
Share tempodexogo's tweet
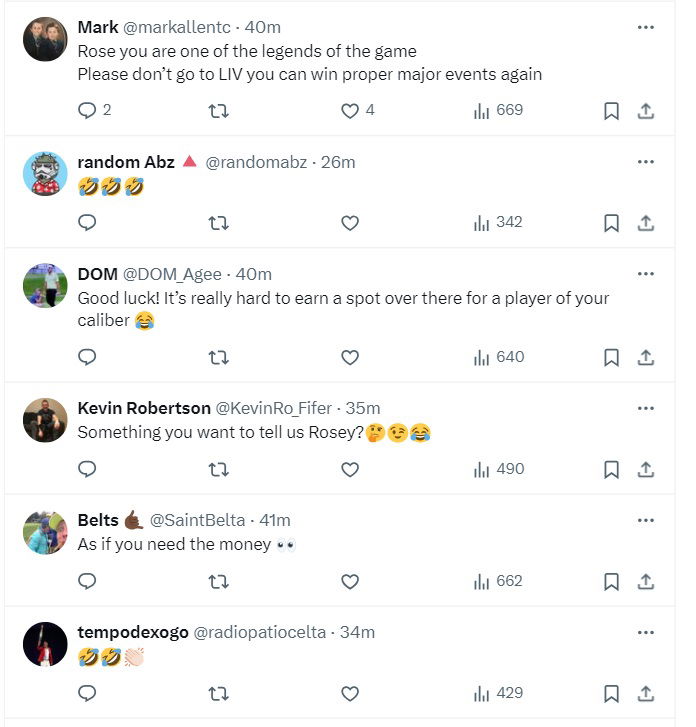coord(646,693)
